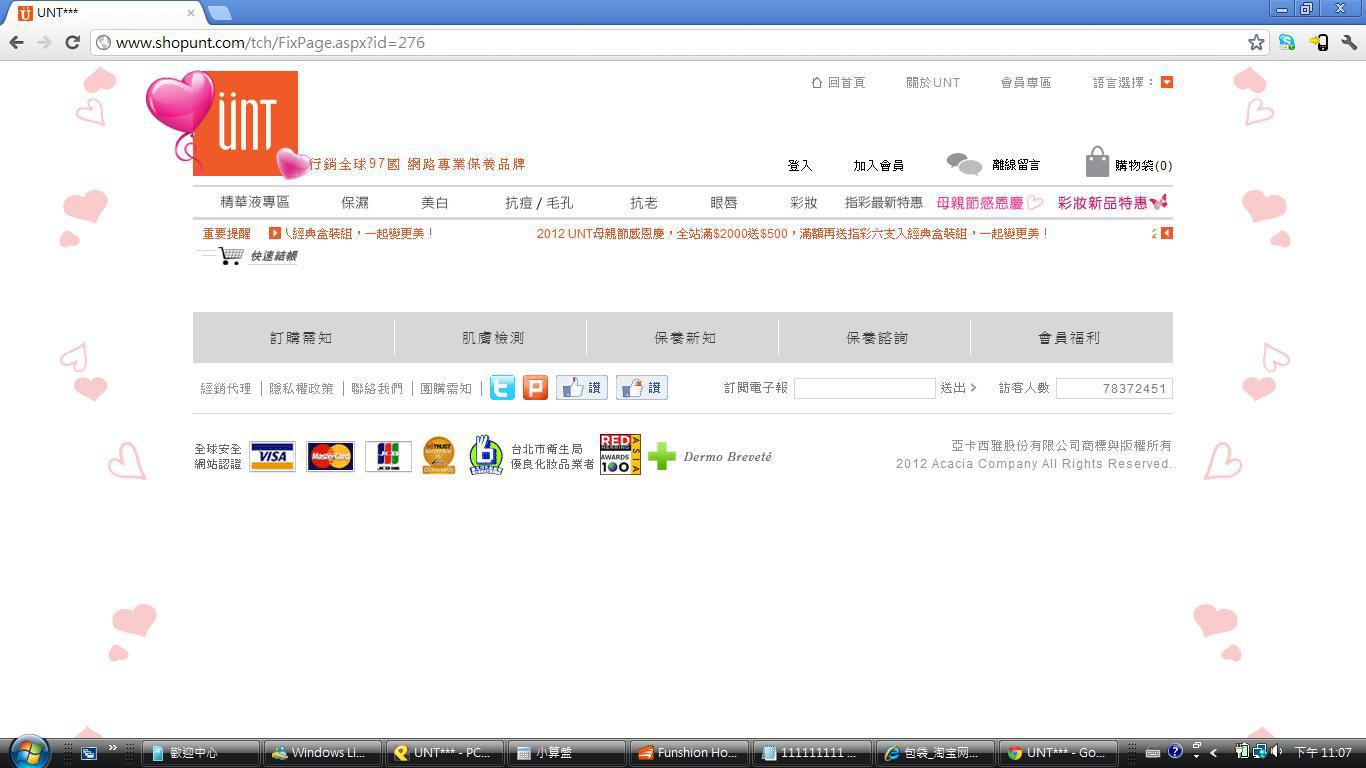Click the Skype extension icon in toolbar
This screenshot has width=1366, height=768.
click(1287, 42)
